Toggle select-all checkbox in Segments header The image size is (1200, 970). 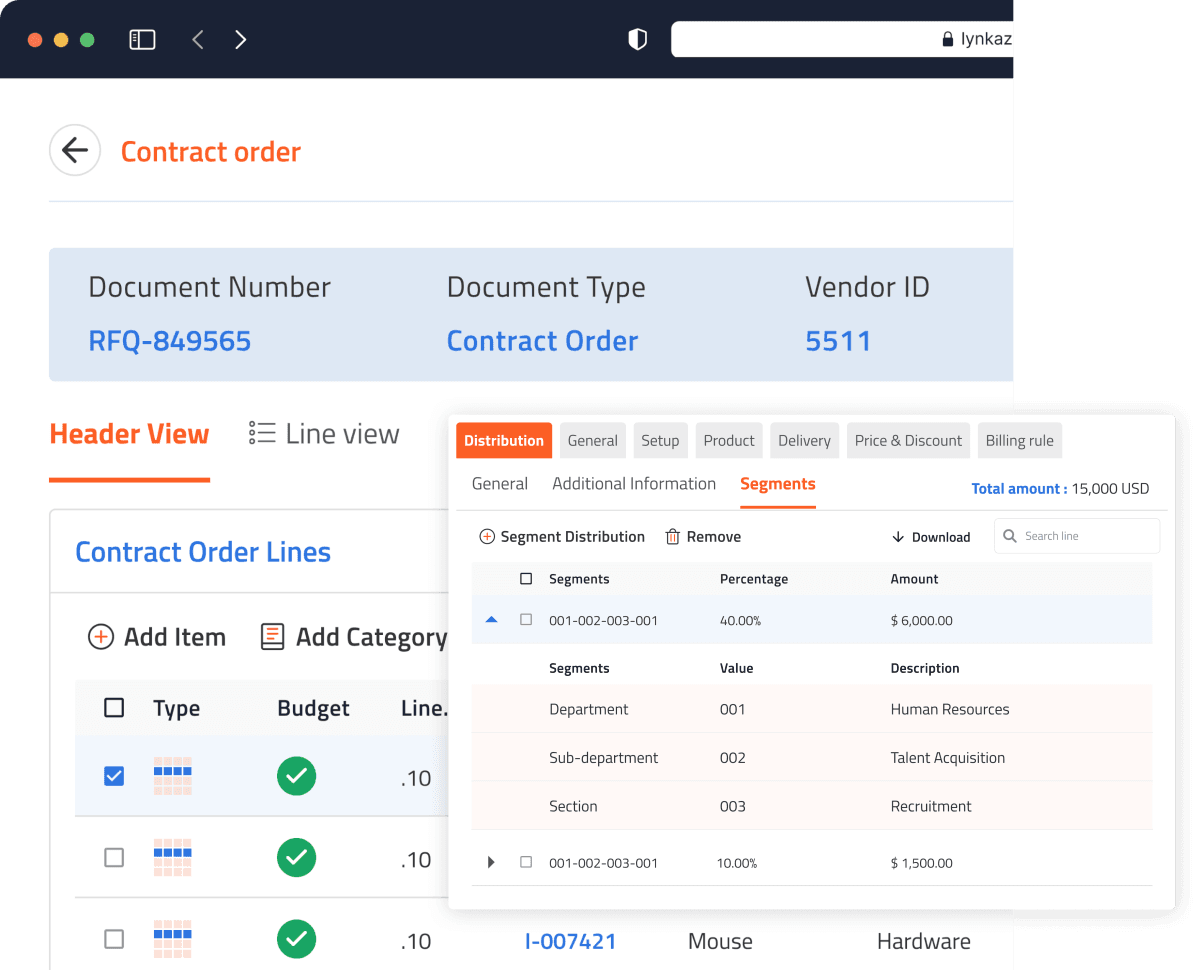(526, 579)
